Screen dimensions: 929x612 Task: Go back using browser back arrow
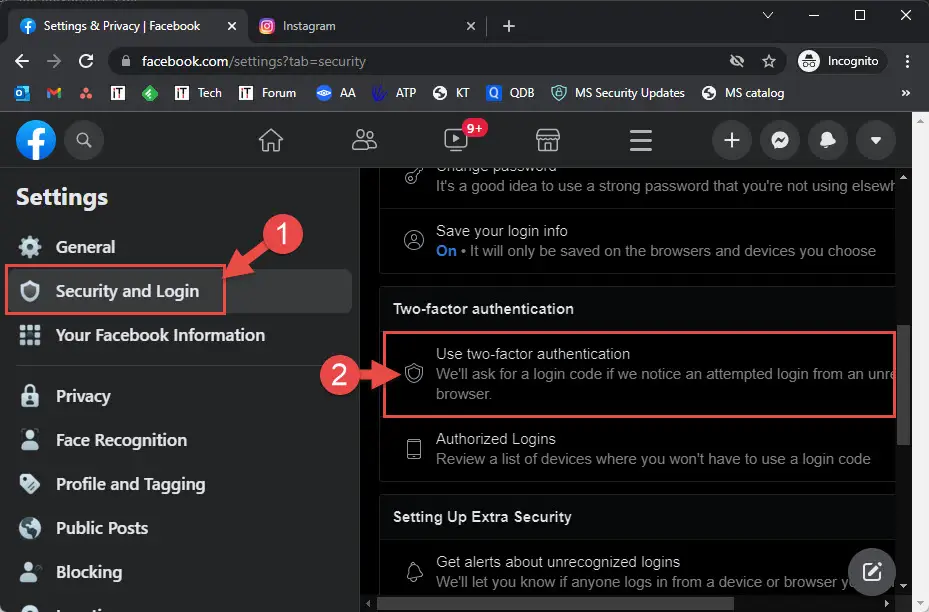pos(22,61)
